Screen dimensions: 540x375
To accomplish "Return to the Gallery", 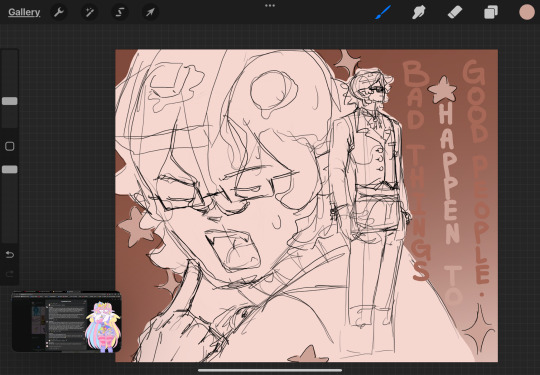I will click(x=24, y=12).
